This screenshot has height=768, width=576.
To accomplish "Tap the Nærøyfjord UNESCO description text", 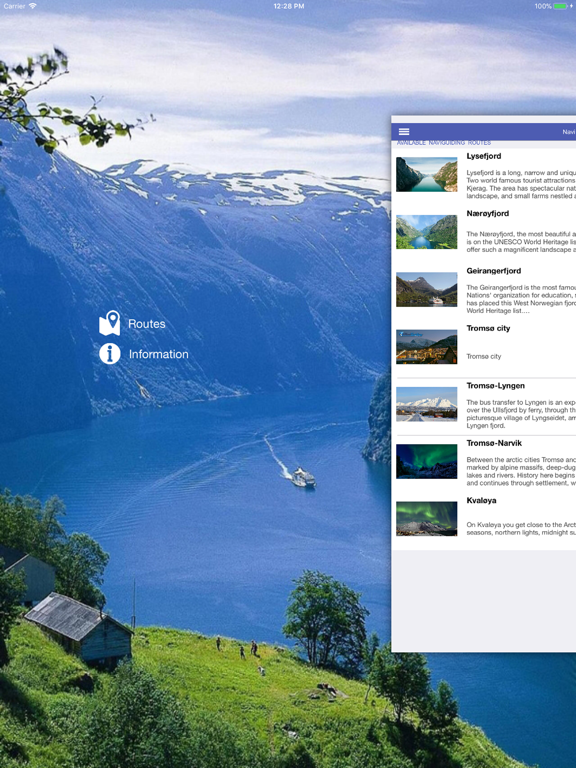I will click(521, 242).
